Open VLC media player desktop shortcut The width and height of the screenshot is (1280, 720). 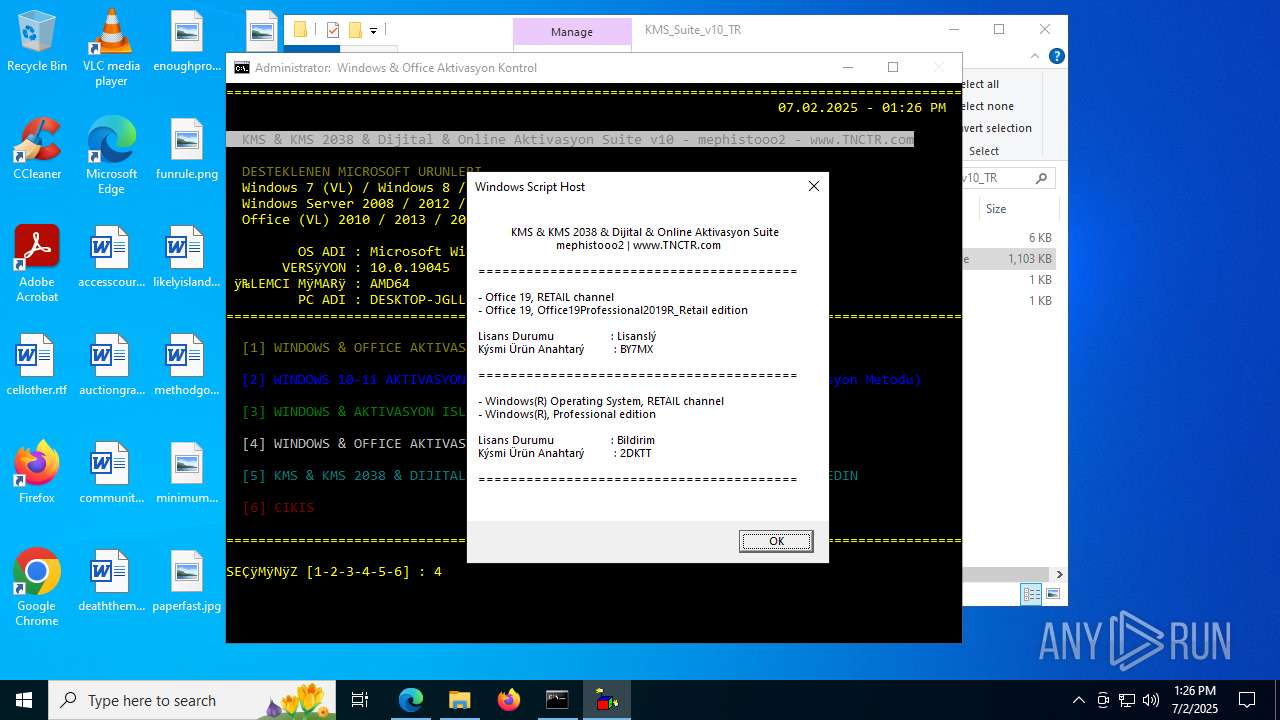(x=111, y=47)
